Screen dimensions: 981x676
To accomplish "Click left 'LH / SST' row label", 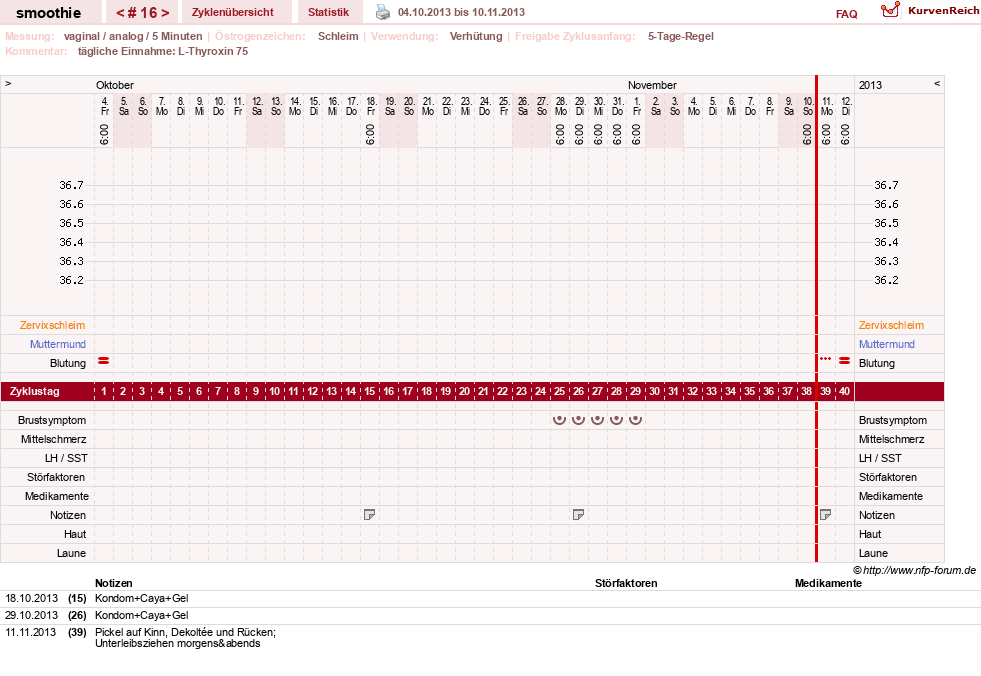I will 66,458.
